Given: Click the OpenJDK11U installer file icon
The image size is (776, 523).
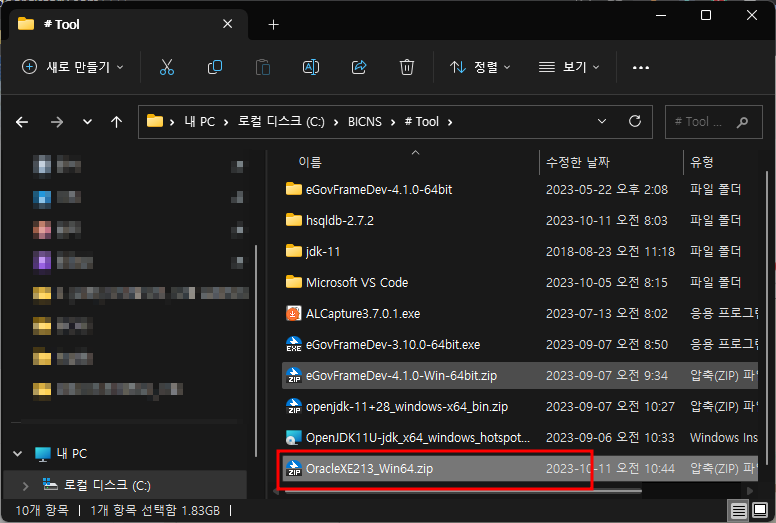Looking at the screenshot, I should point(293,437).
